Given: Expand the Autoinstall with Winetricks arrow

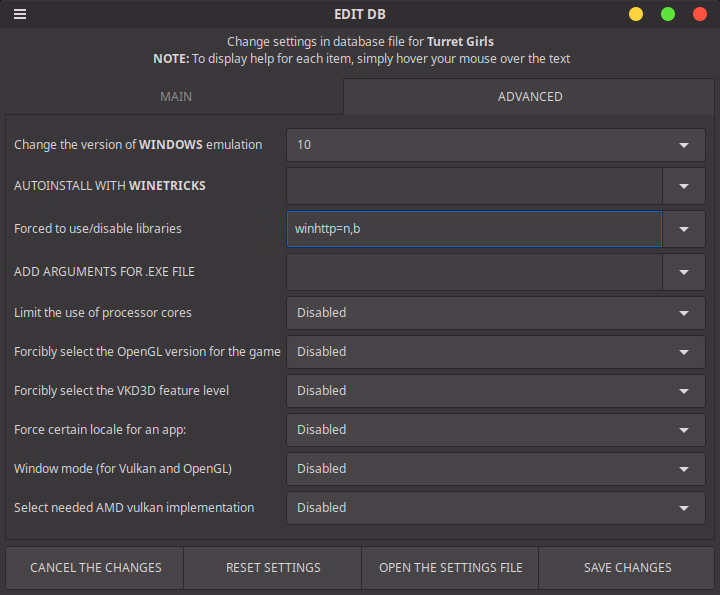Looking at the screenshot, I should [x=684, y=186].
